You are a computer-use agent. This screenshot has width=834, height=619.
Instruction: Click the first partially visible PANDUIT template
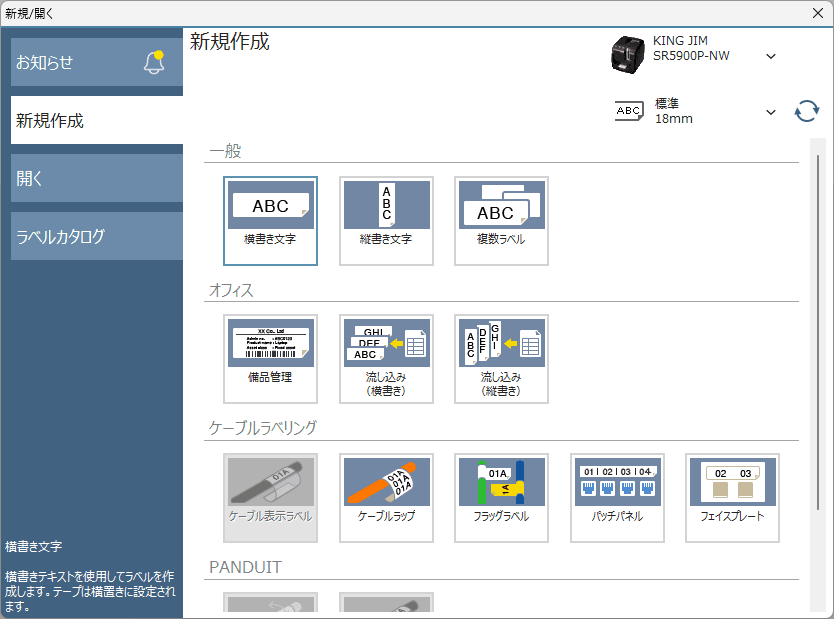(x=270, y=603)
